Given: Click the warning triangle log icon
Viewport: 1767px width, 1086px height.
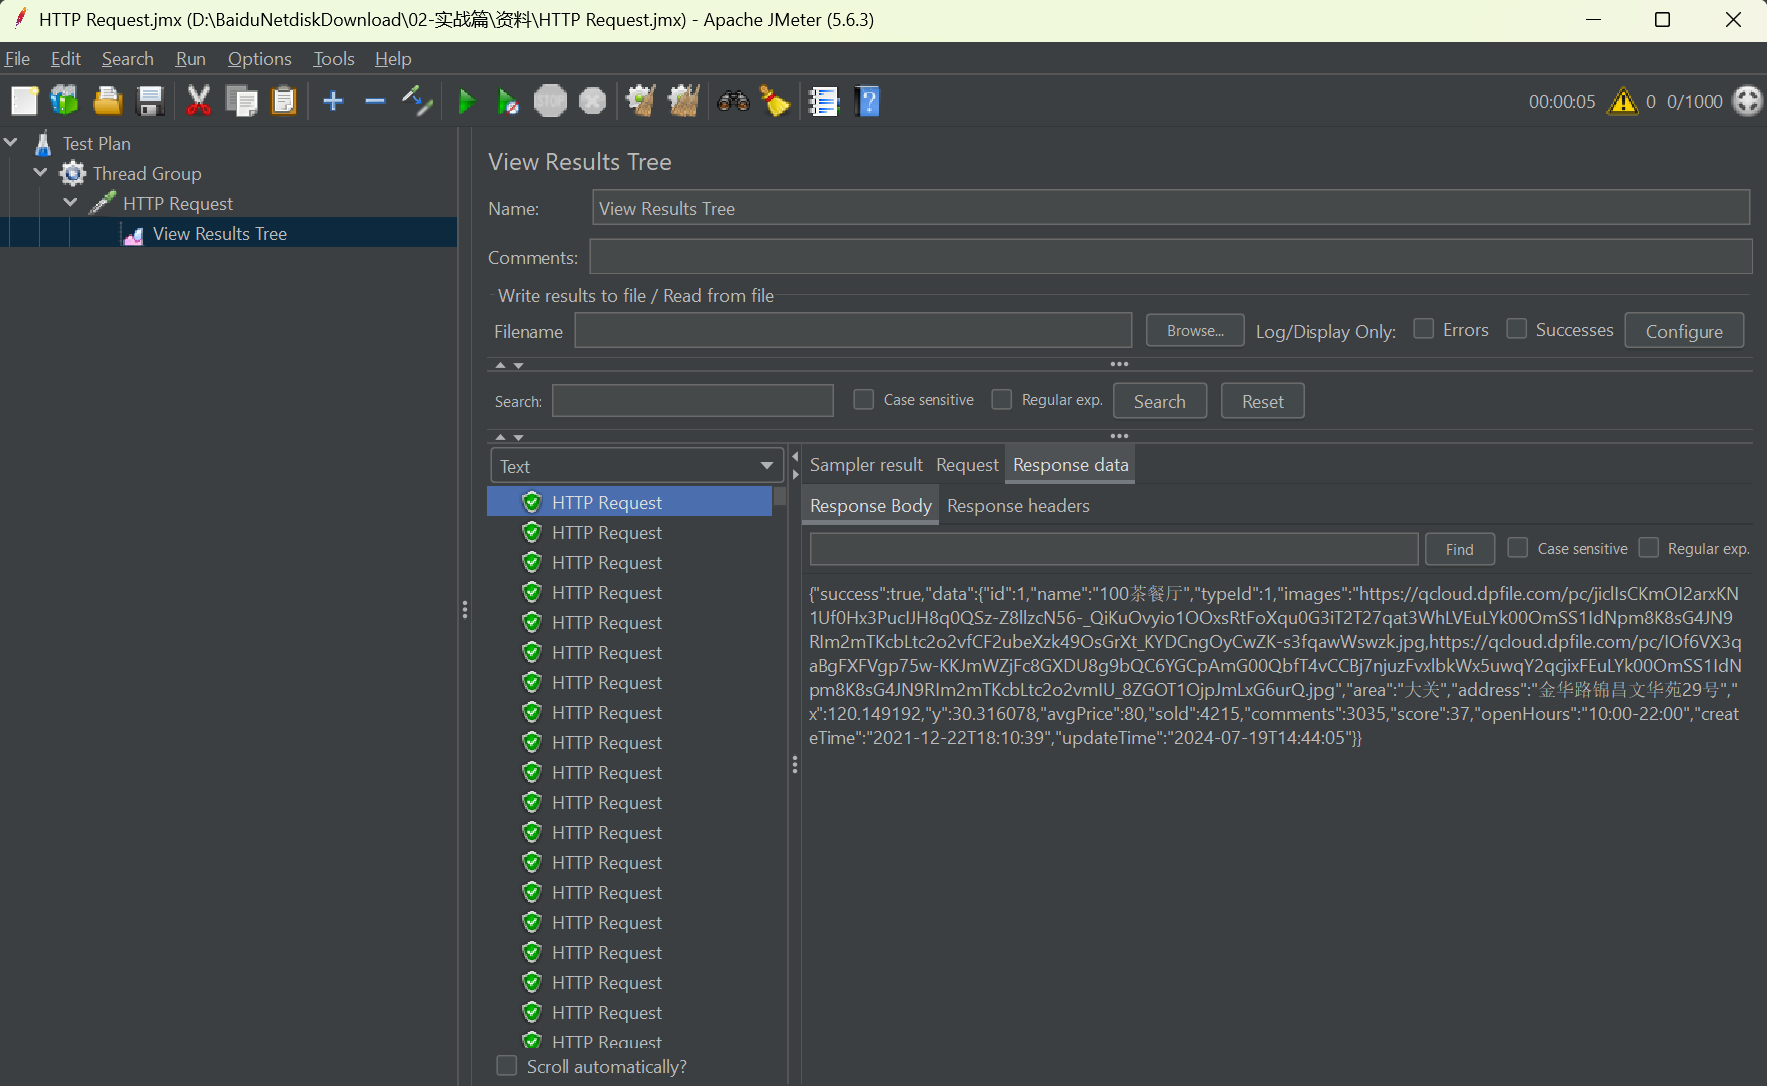Looking at the screenshot, I should [x=1622, y=101].
